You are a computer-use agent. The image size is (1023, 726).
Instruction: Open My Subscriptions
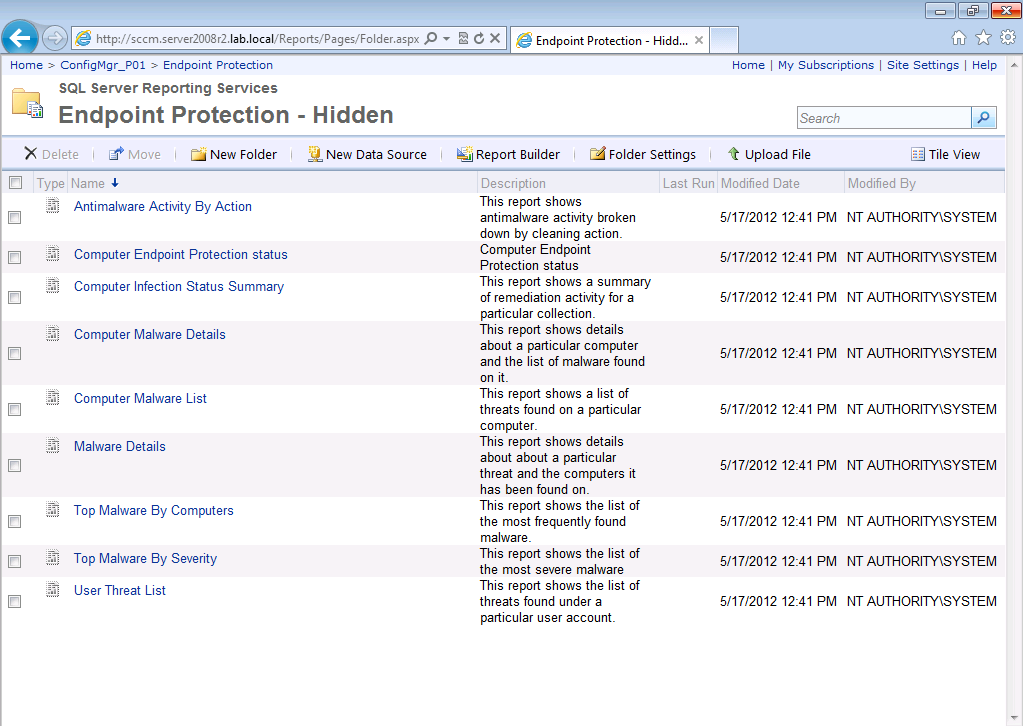tap(826, 65)
